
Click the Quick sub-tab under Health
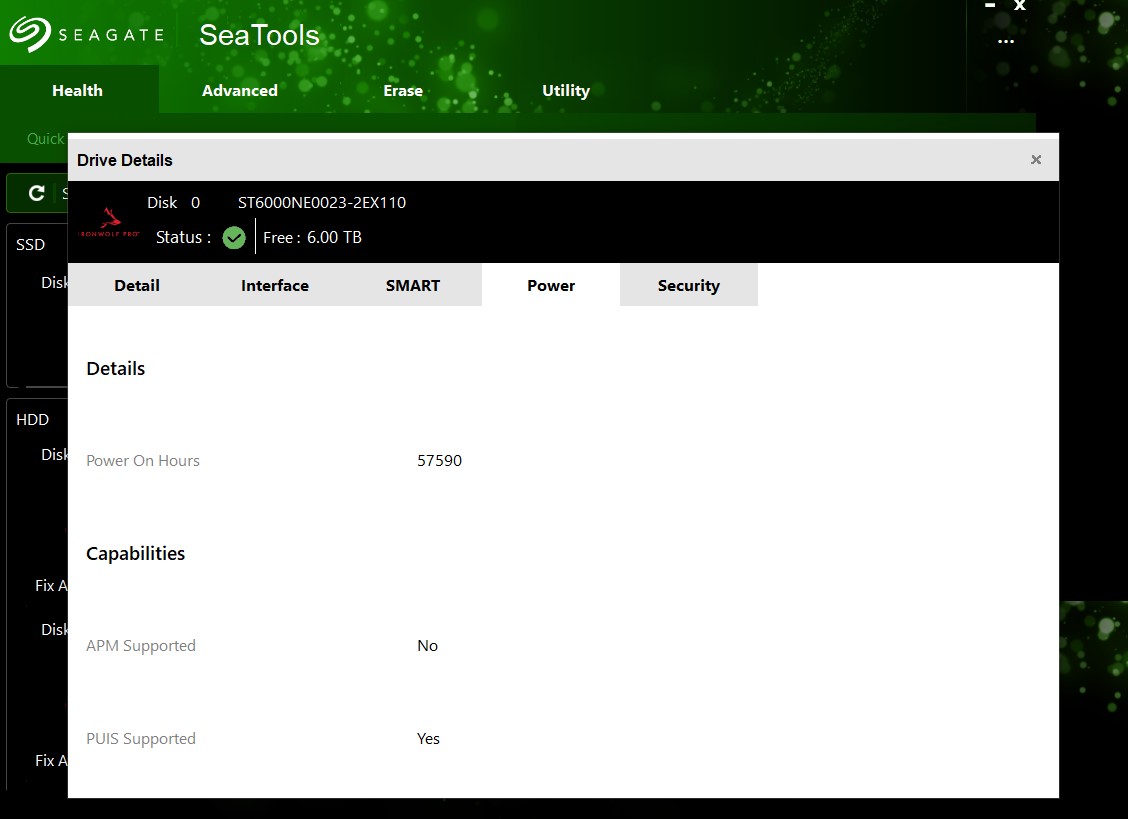pos(45,139)
